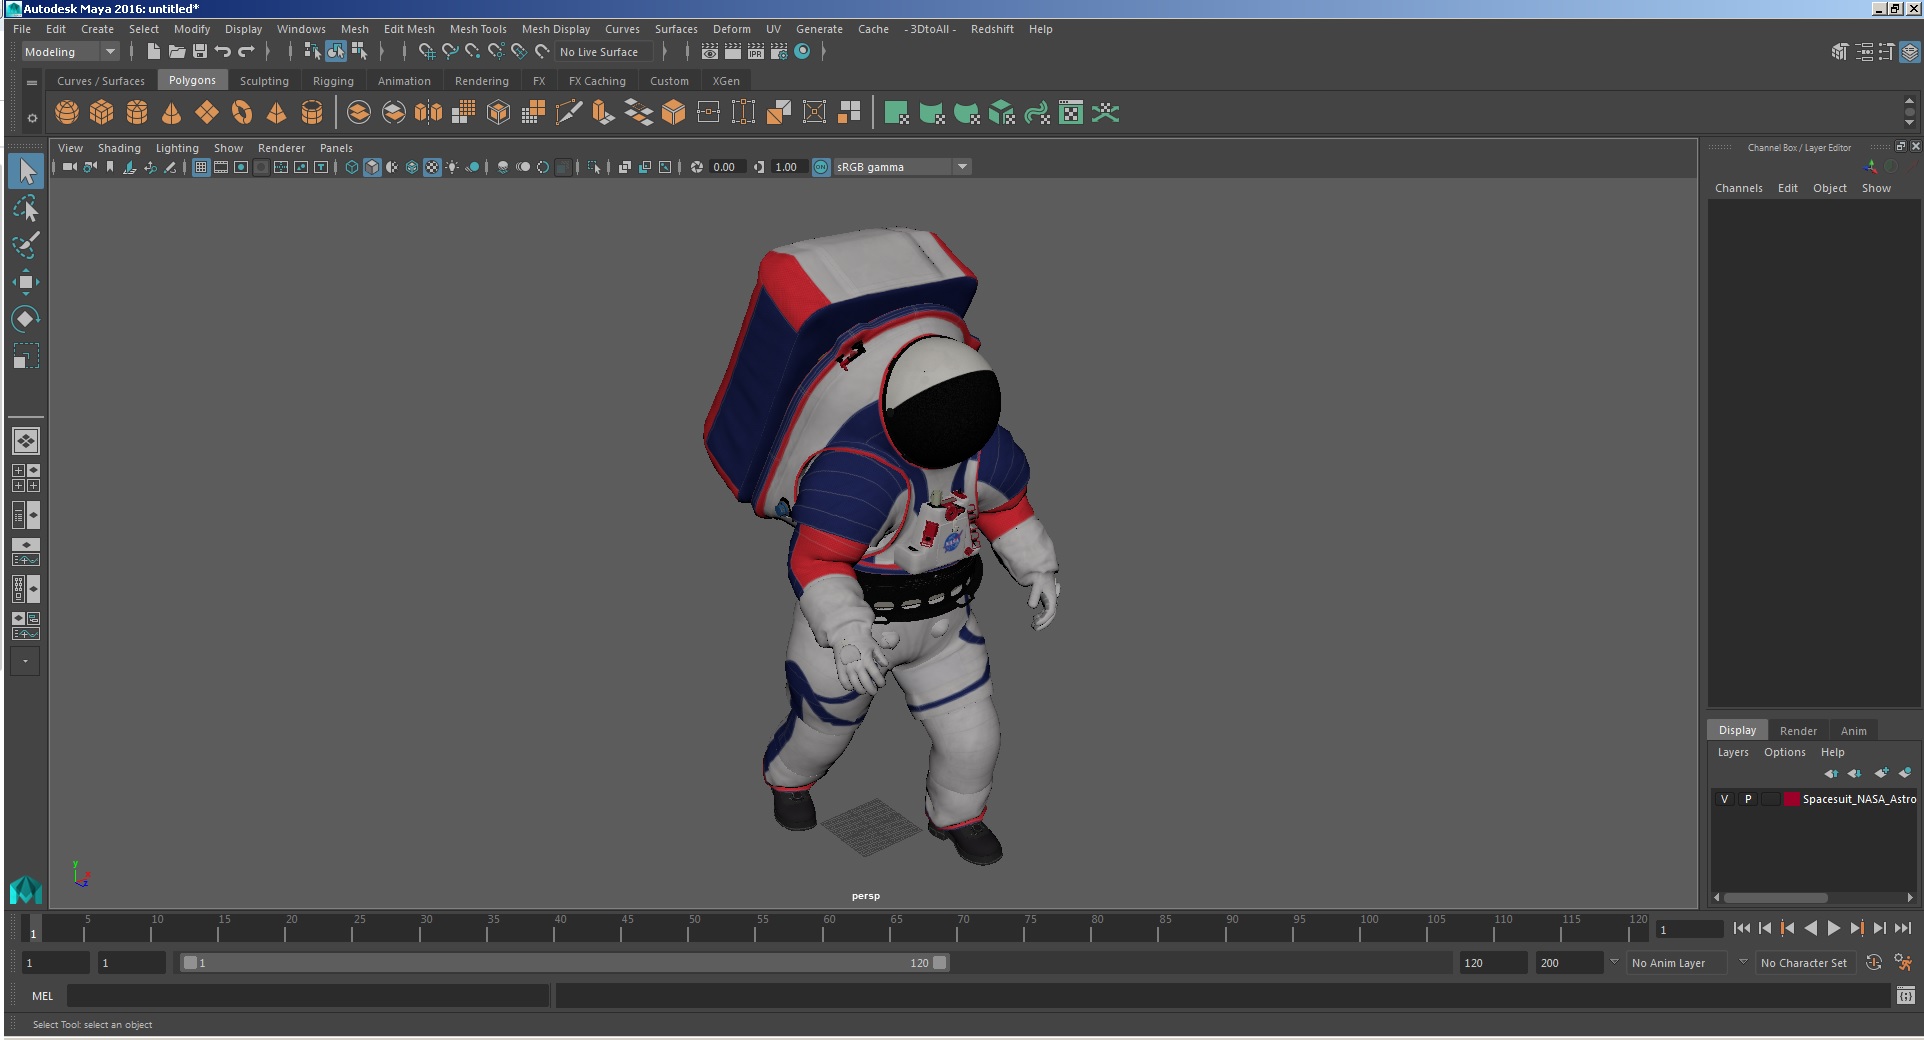Create a polygon sphere from the shelf
This screenshot has width=1924, height=1040.
tap(67, 113)
